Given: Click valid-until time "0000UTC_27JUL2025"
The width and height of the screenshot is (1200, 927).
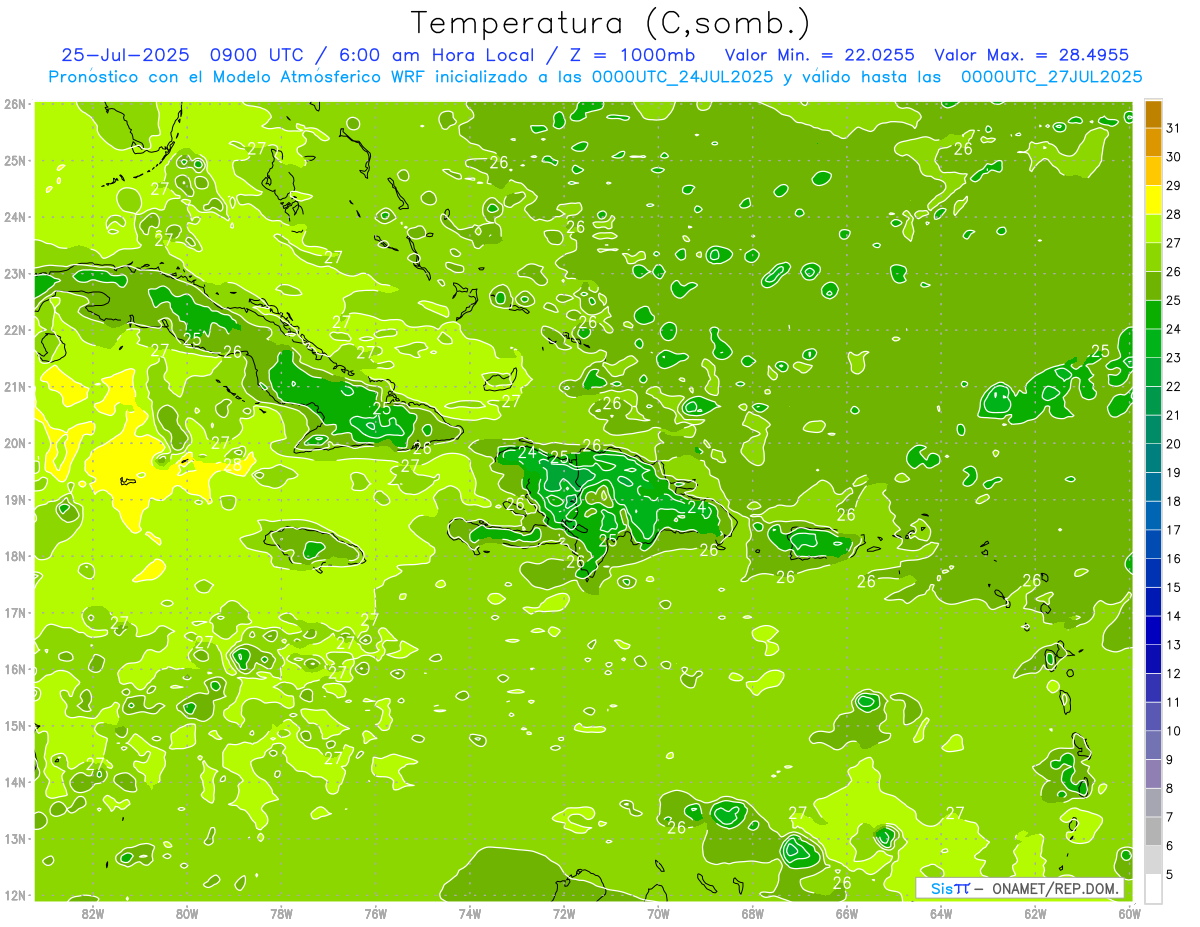Looking at the screenshot, I should click(1051, 76).
